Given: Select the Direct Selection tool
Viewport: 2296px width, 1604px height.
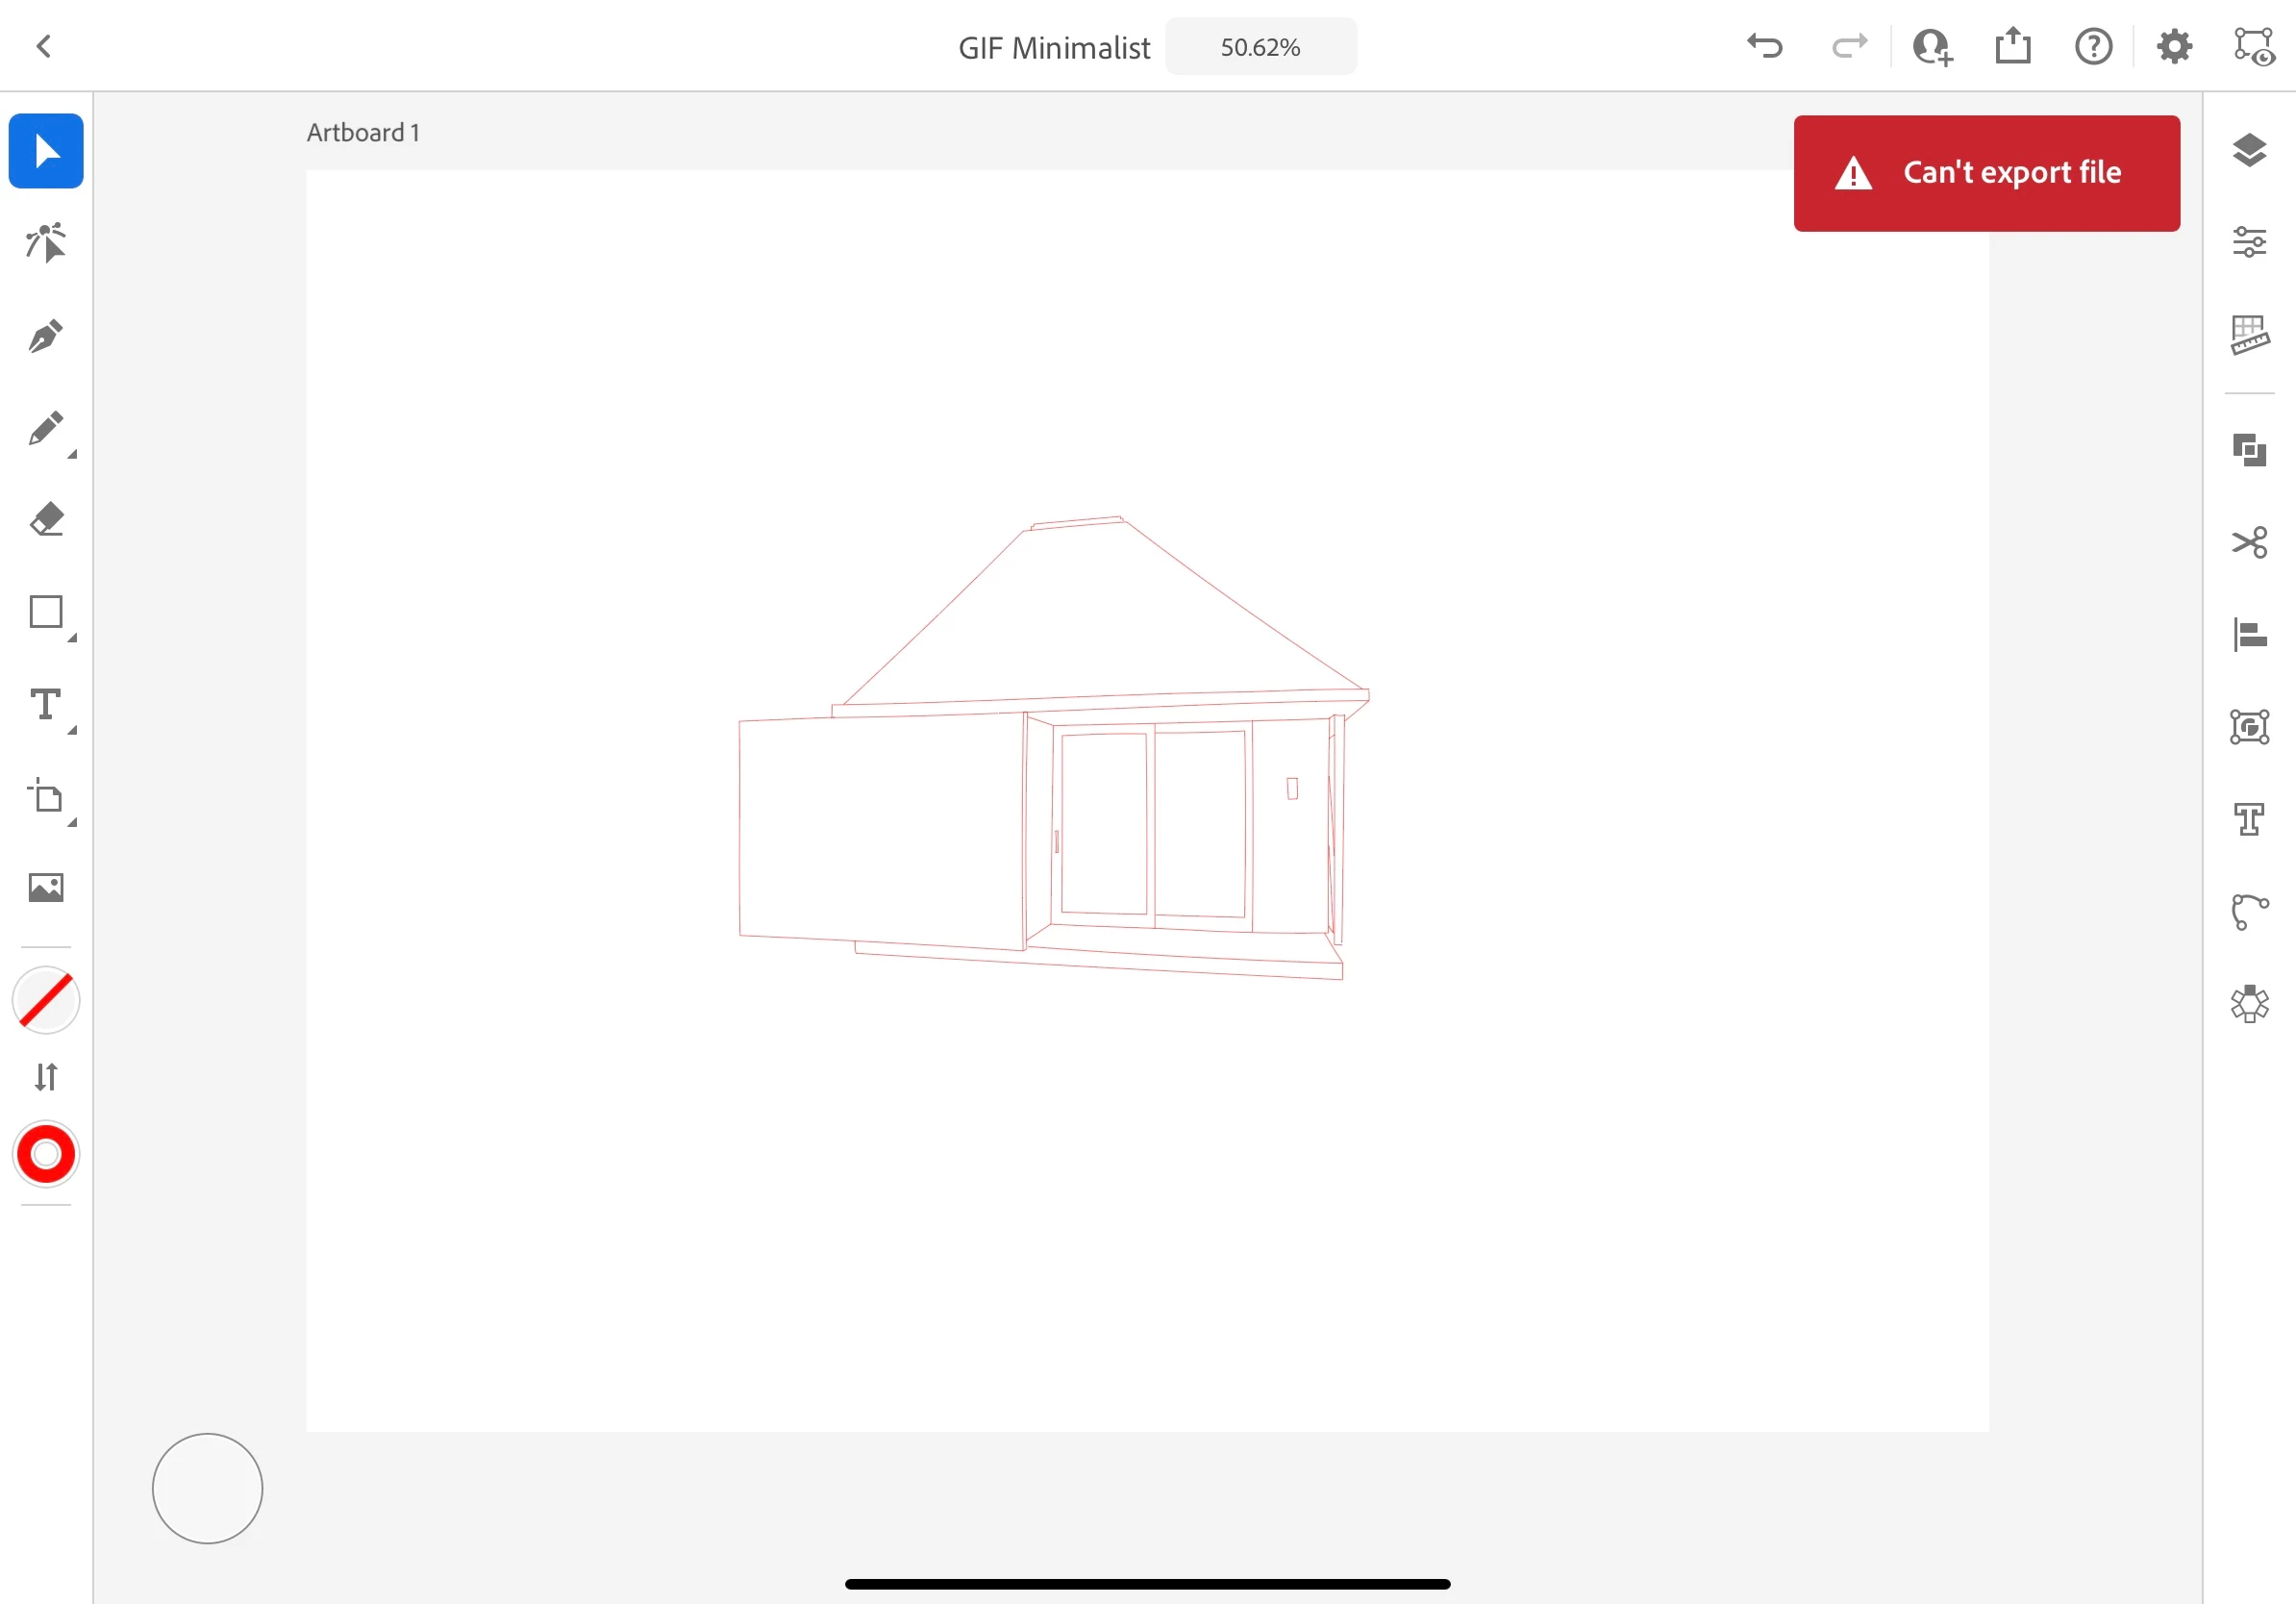Looking at the screenshot, I should [x=46, y=243].
